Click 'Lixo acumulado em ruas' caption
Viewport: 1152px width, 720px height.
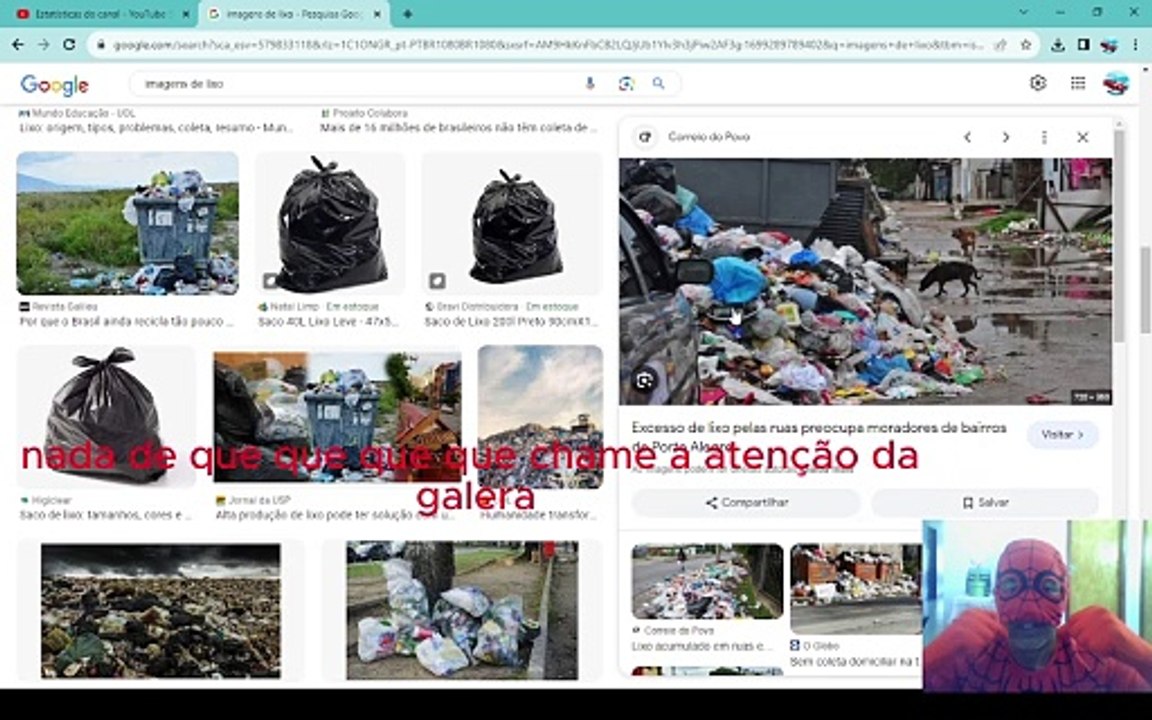(702, 647)
